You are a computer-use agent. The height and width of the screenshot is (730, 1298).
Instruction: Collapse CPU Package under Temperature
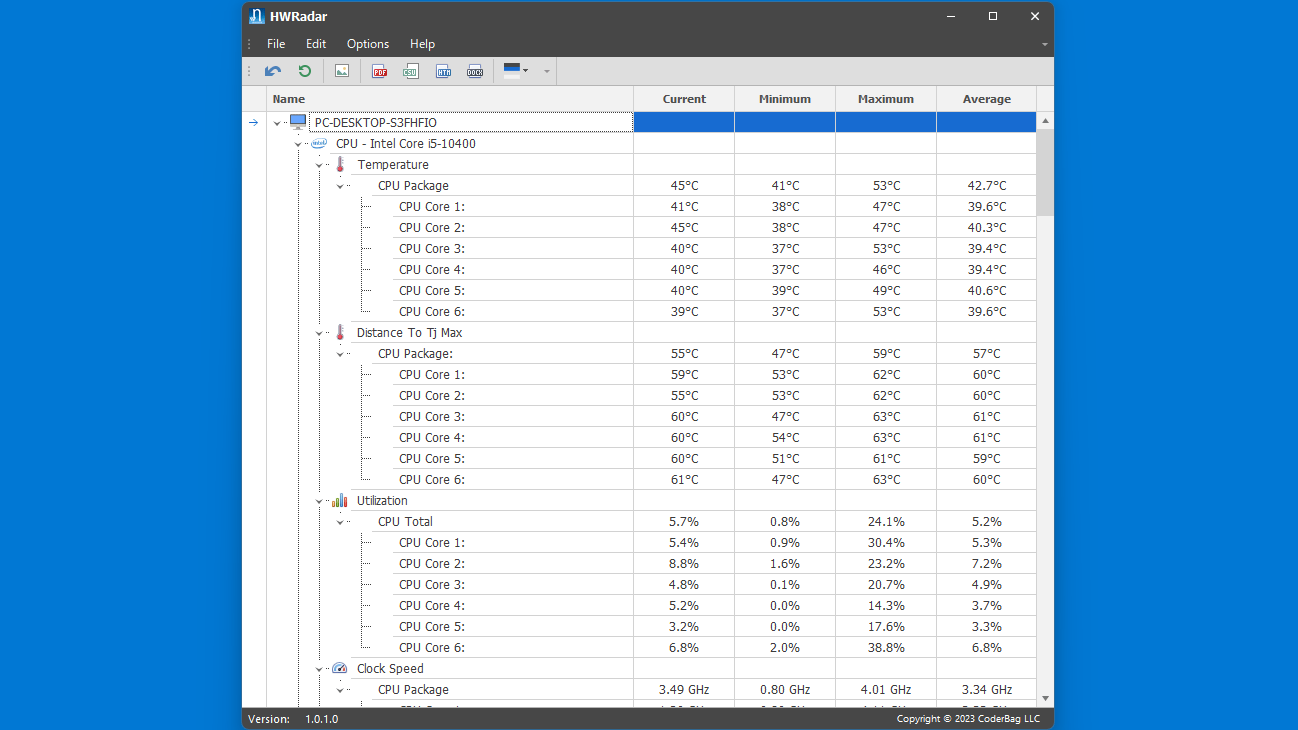tap(340, 186)
